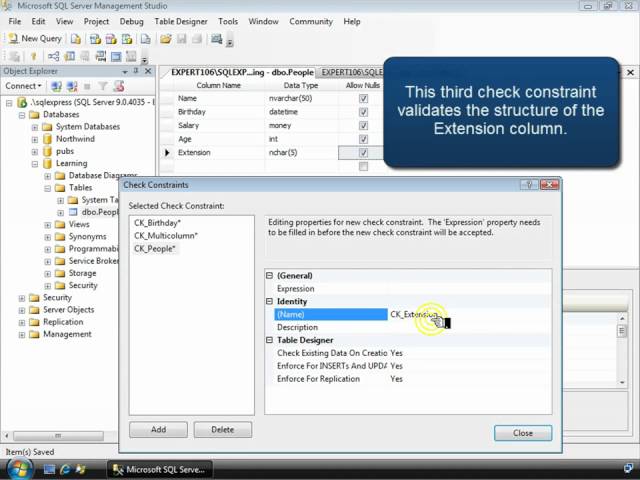Open the Table Designer menu
The height and width of the screenshot is (480, 640).
point(181,22)
